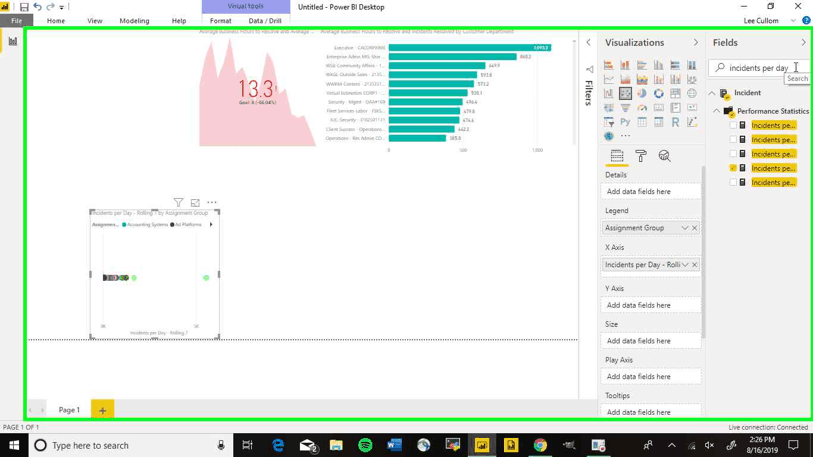Image resolution: width=814 pixels, height=457 pixels.
Task: Choose the Clustered column chart visual
Action: [x=658, y=65]
